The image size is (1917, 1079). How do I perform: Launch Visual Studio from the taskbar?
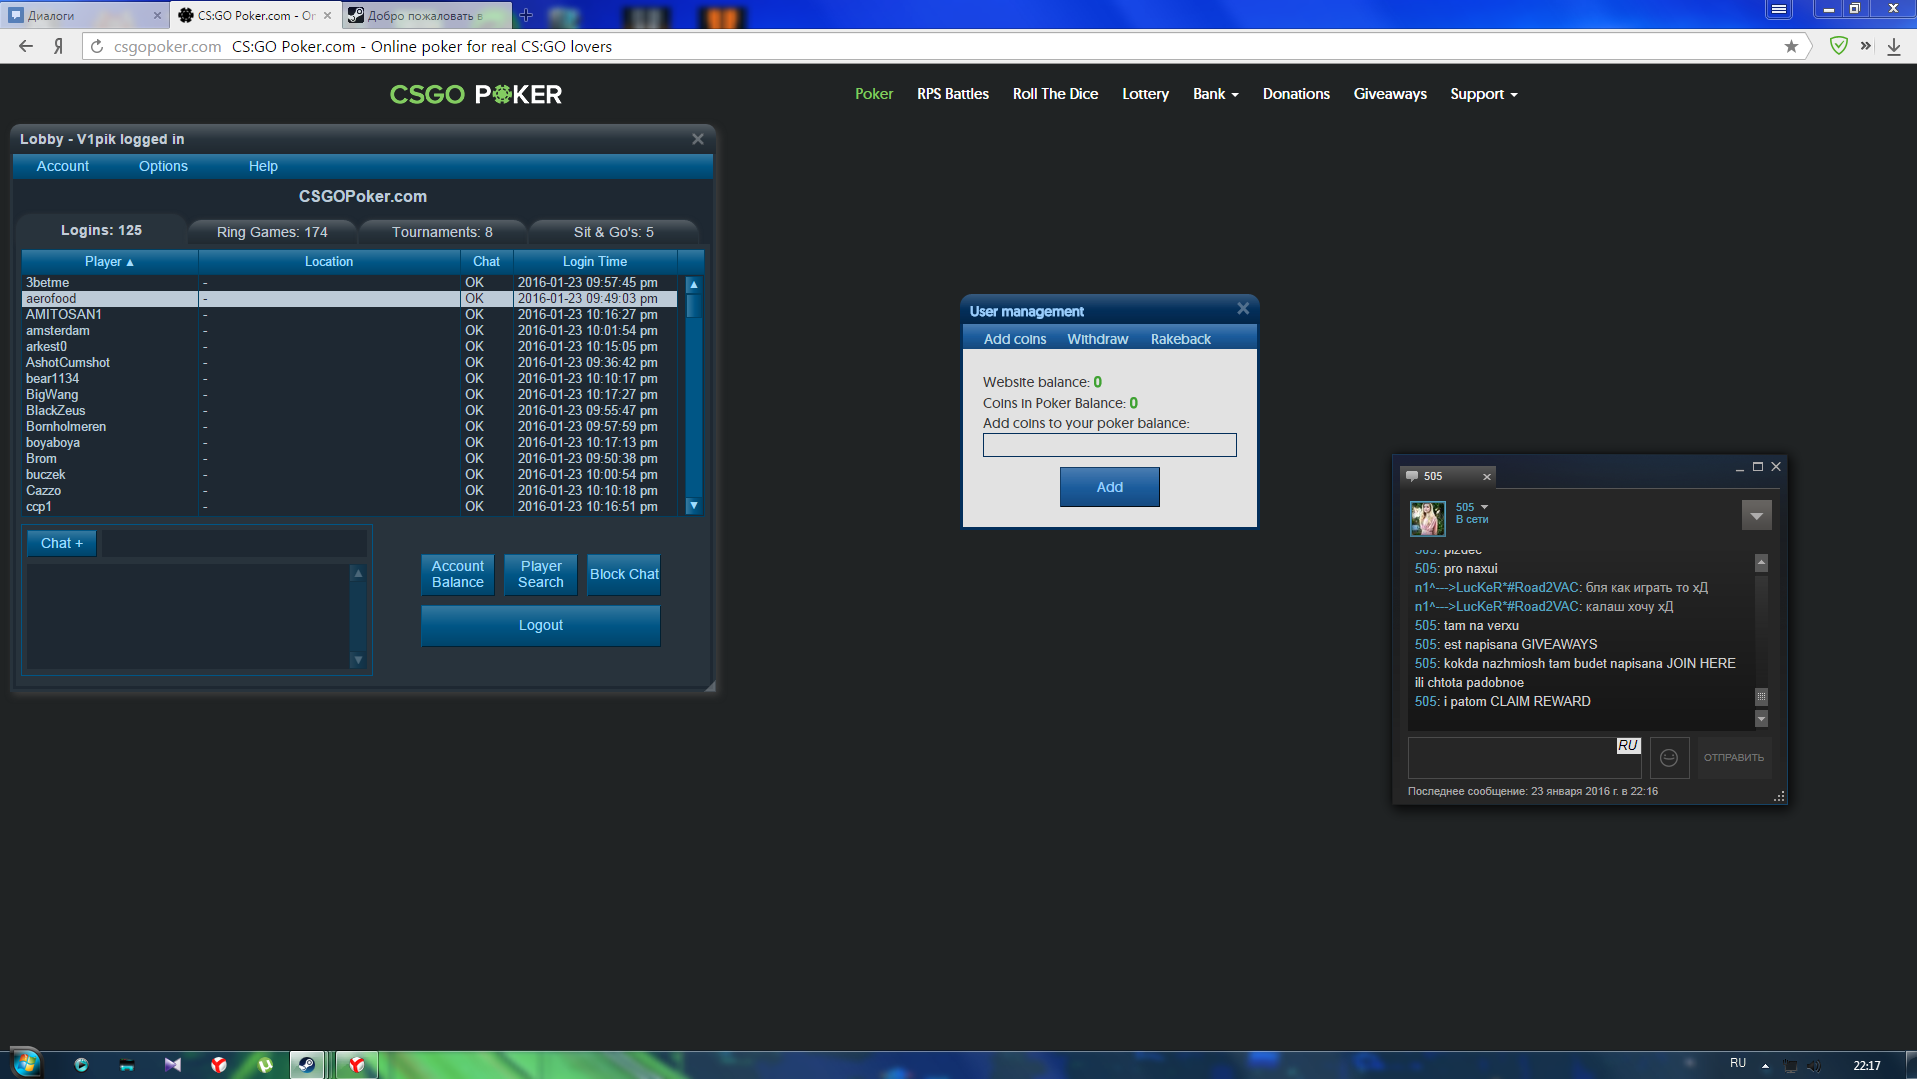[x=173, y=1065]
